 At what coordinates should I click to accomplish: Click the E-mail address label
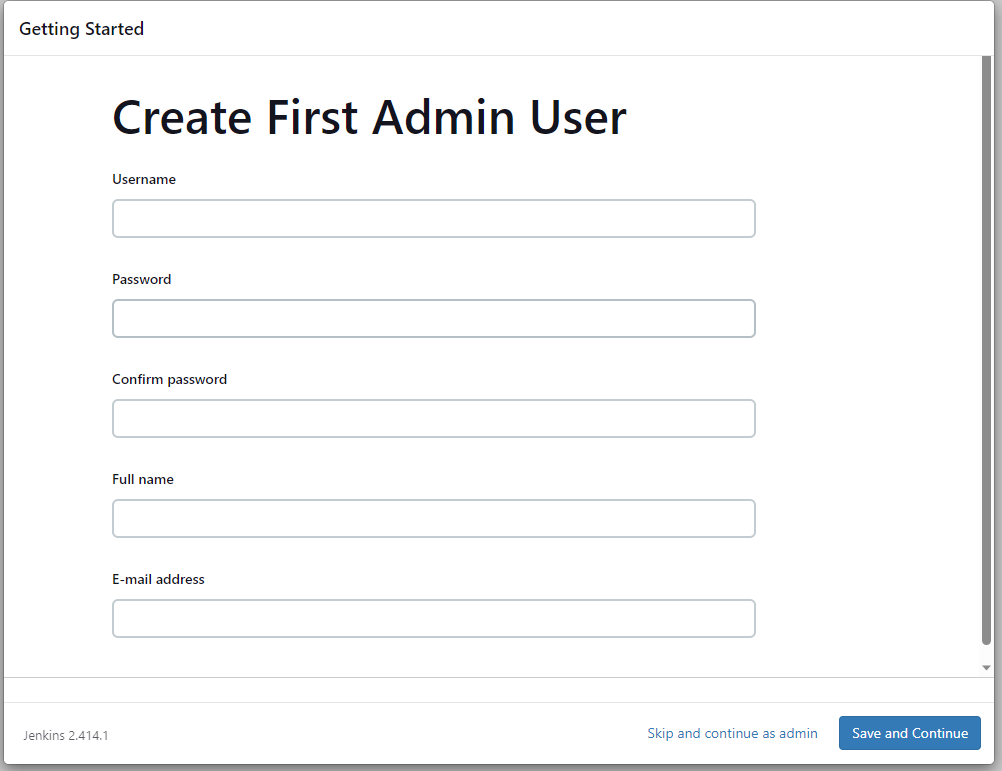pos(158,580)
